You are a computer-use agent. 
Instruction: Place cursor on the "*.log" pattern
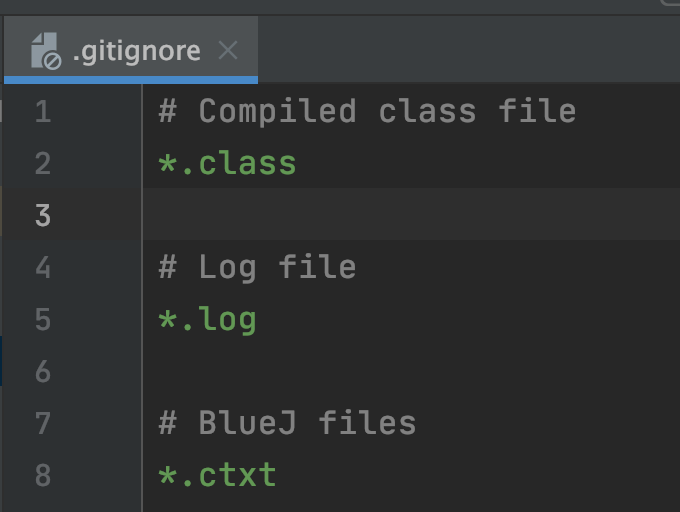(207, 319)
